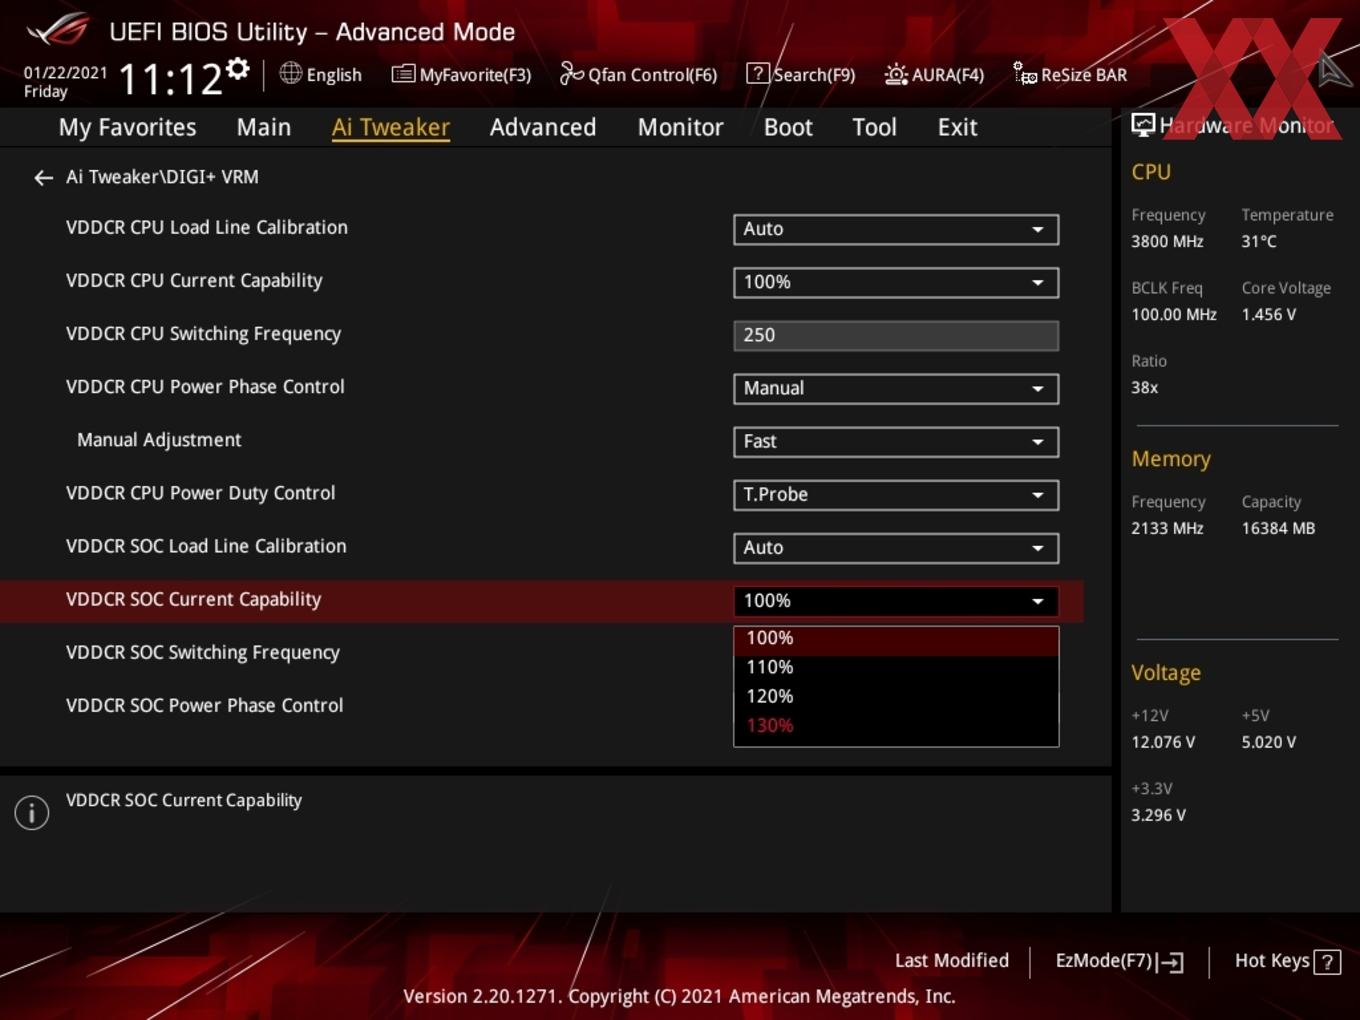
Task: Go to the Boot tab
Action: 788,127
